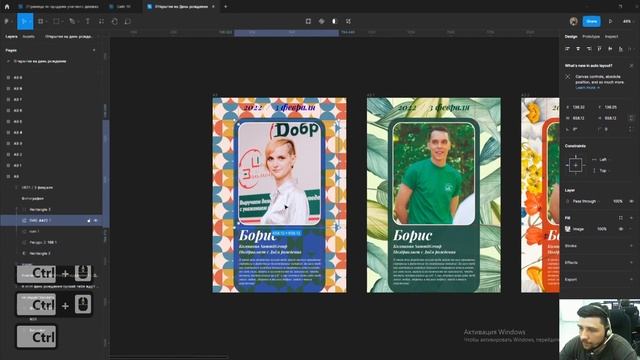Screen dimensions: 640x360
Task: Select the Move tool
Action: point(25,21)
